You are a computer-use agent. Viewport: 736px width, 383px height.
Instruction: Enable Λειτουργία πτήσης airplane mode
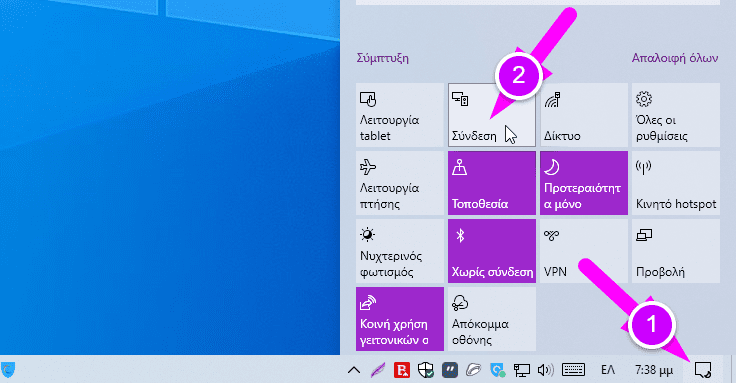[x=400, y=183]
